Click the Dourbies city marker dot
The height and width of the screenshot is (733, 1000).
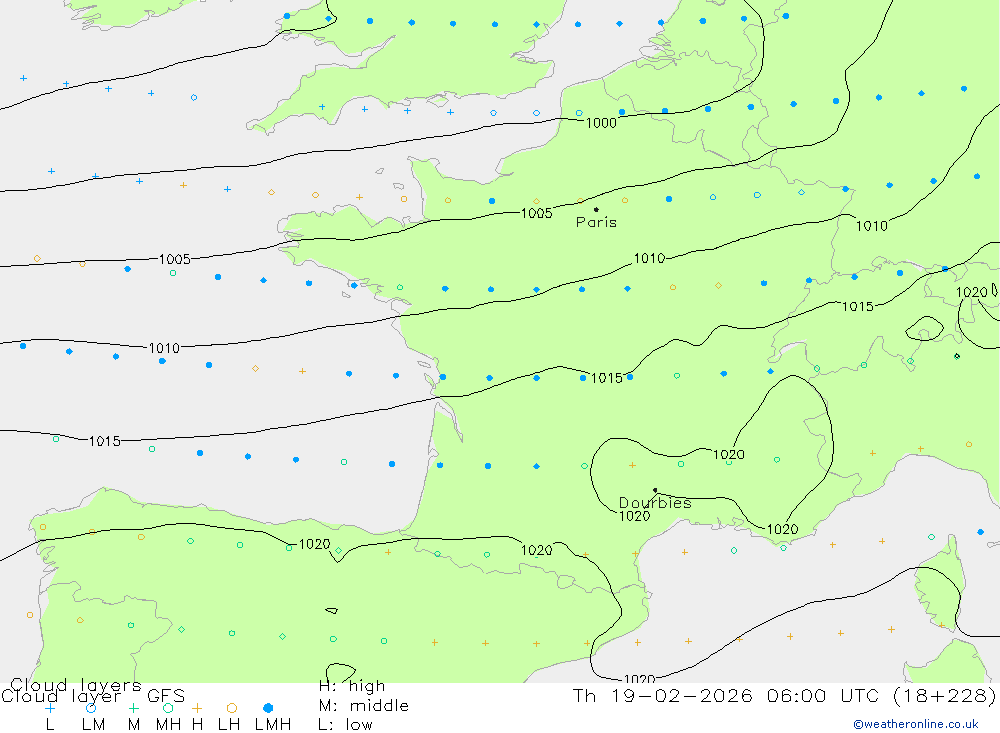coord(655,490)
